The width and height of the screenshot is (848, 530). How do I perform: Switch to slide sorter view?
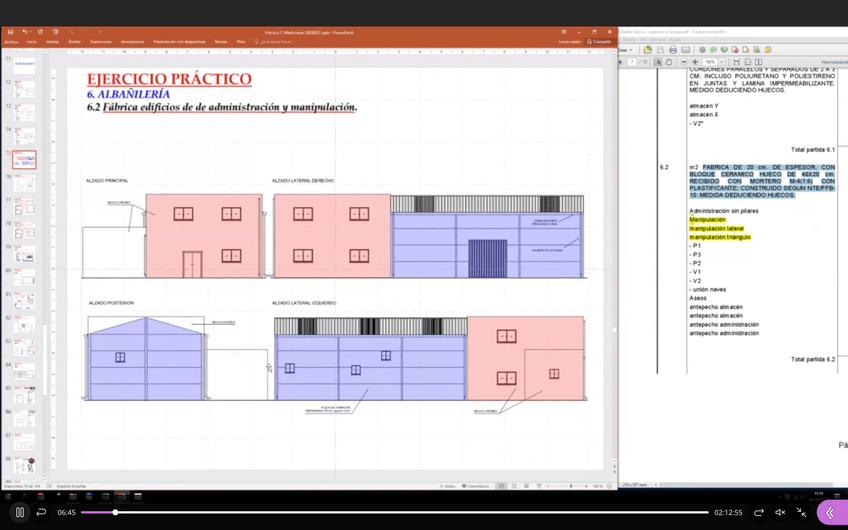tap(514, 486)
